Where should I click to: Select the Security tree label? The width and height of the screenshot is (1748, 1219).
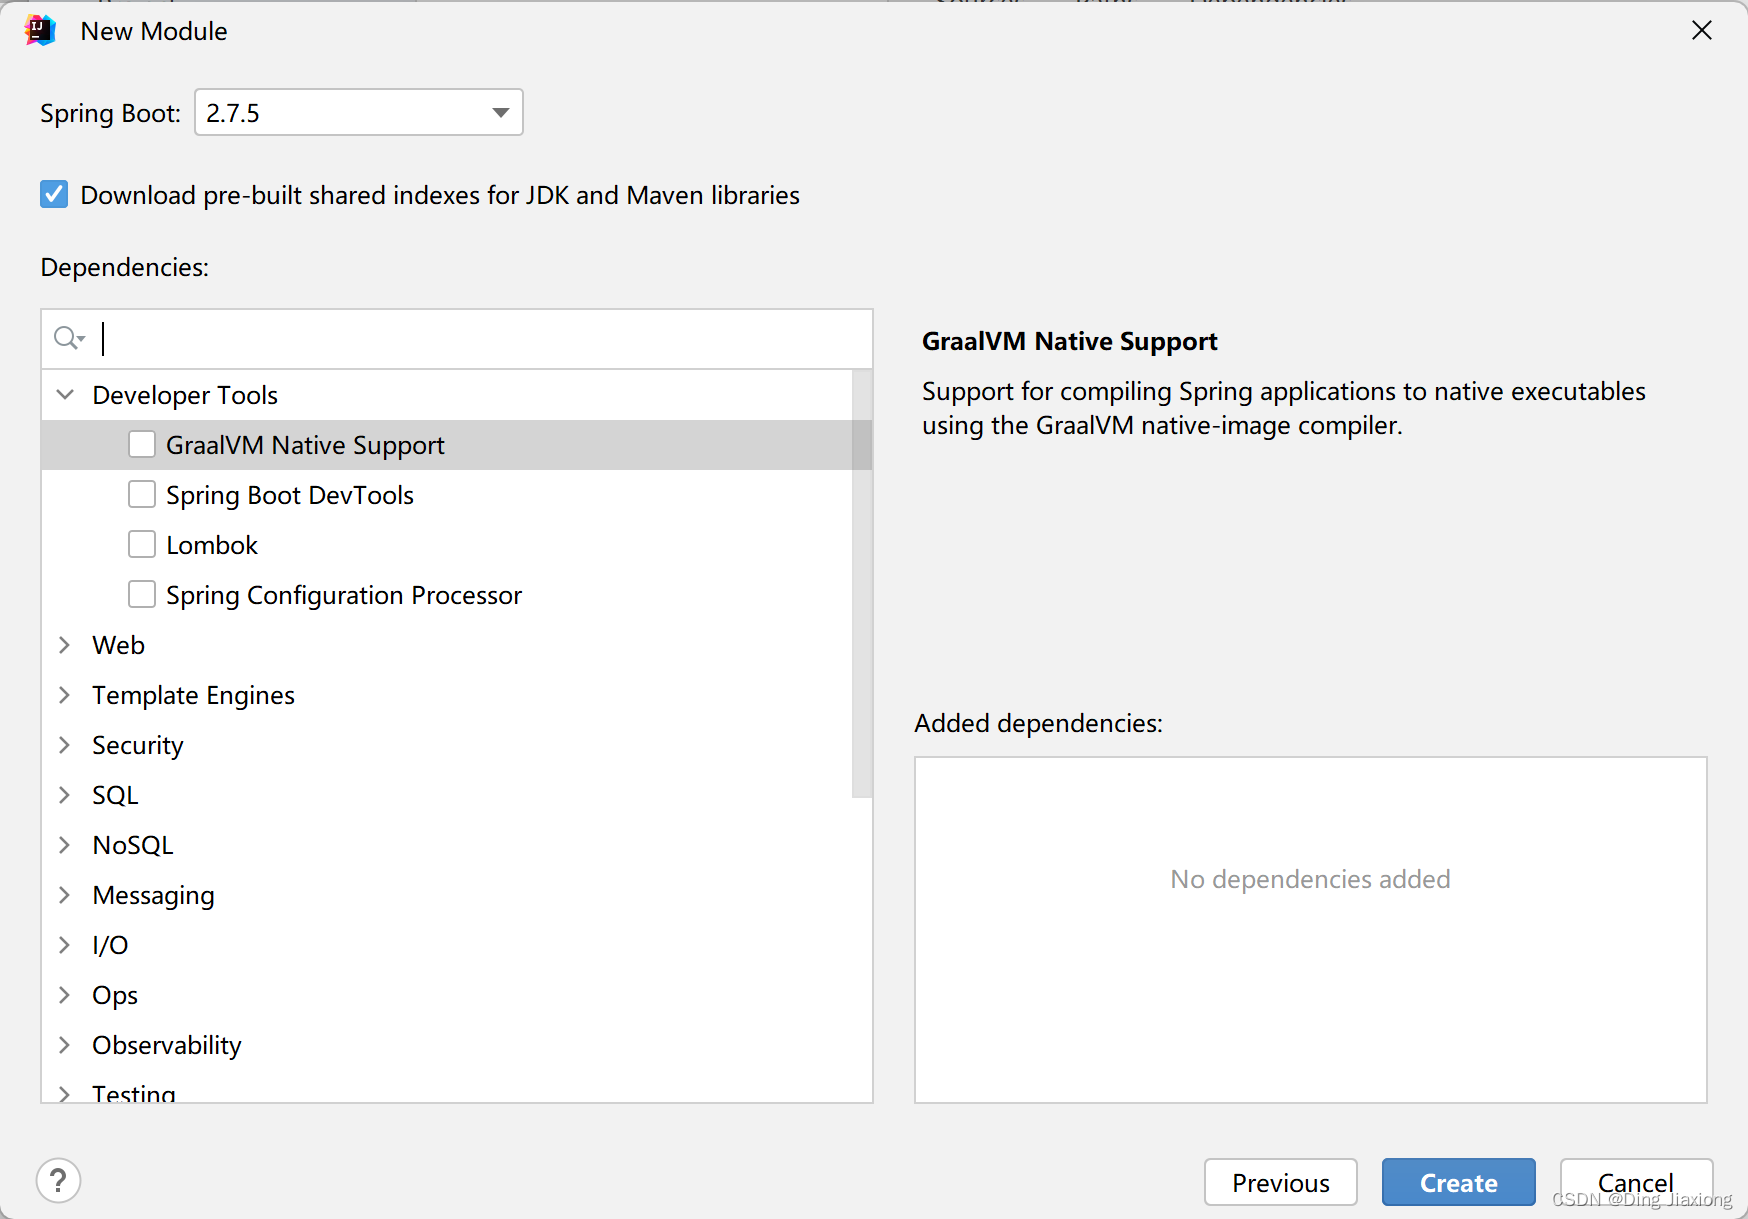pos(138,745)
